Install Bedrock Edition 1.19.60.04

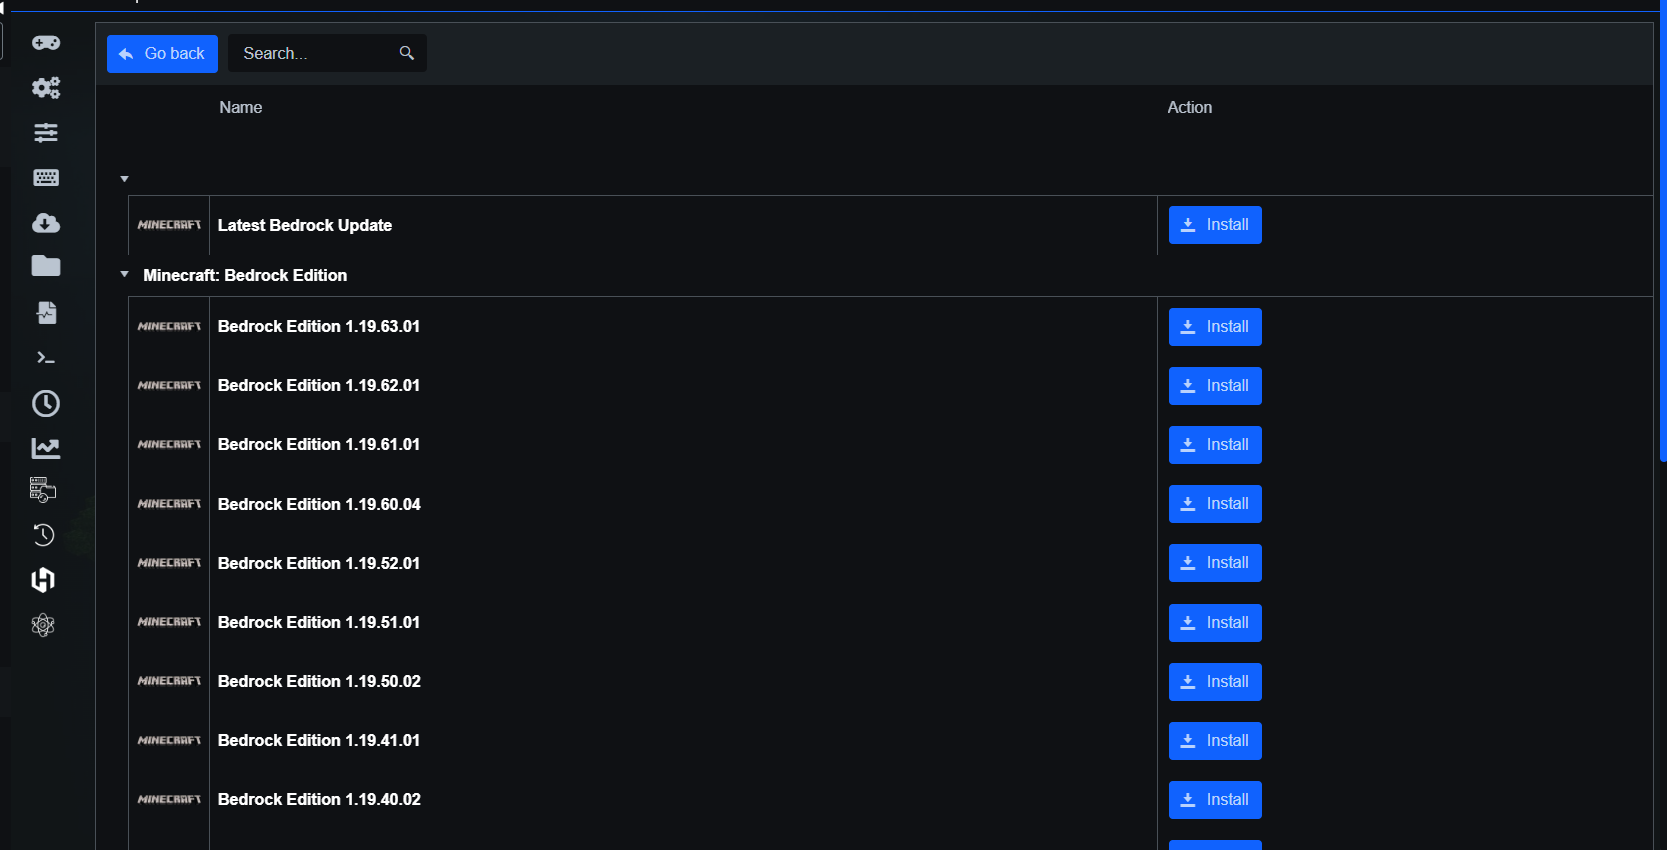pos(1215,504)
